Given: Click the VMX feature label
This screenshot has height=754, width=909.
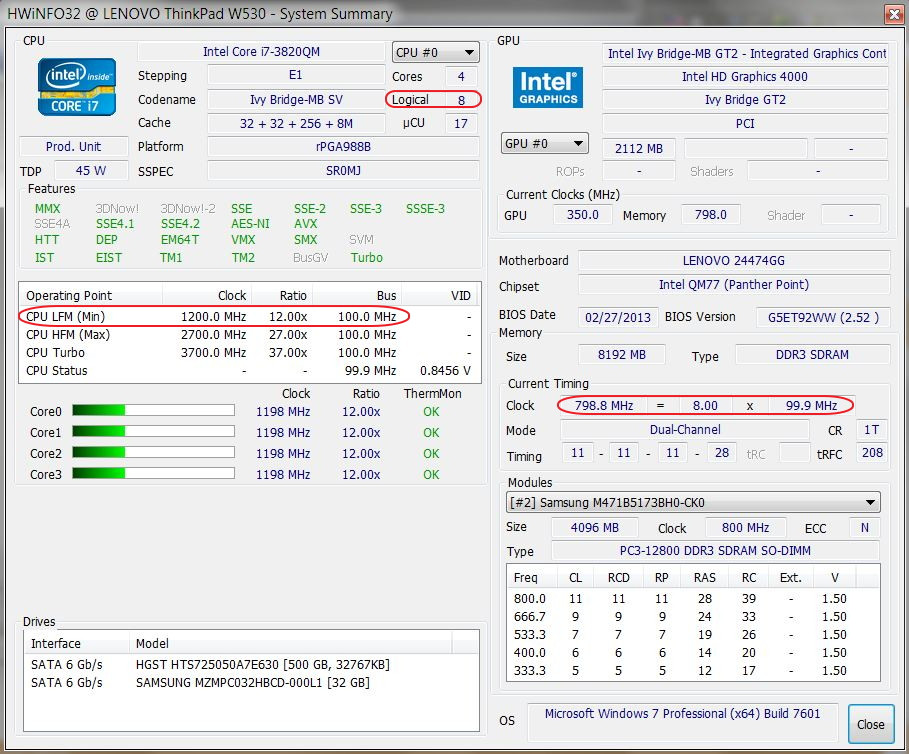Looking at the screenshot, I should click(x=243, y=239).
